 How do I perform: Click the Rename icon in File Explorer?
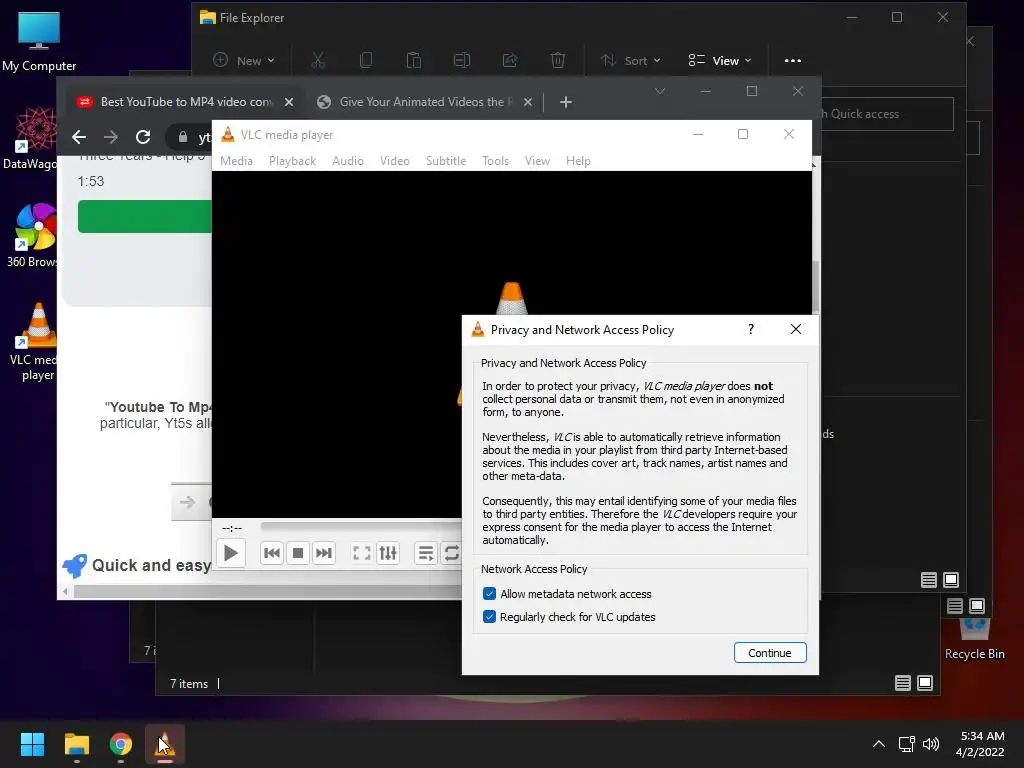point(462,60)
